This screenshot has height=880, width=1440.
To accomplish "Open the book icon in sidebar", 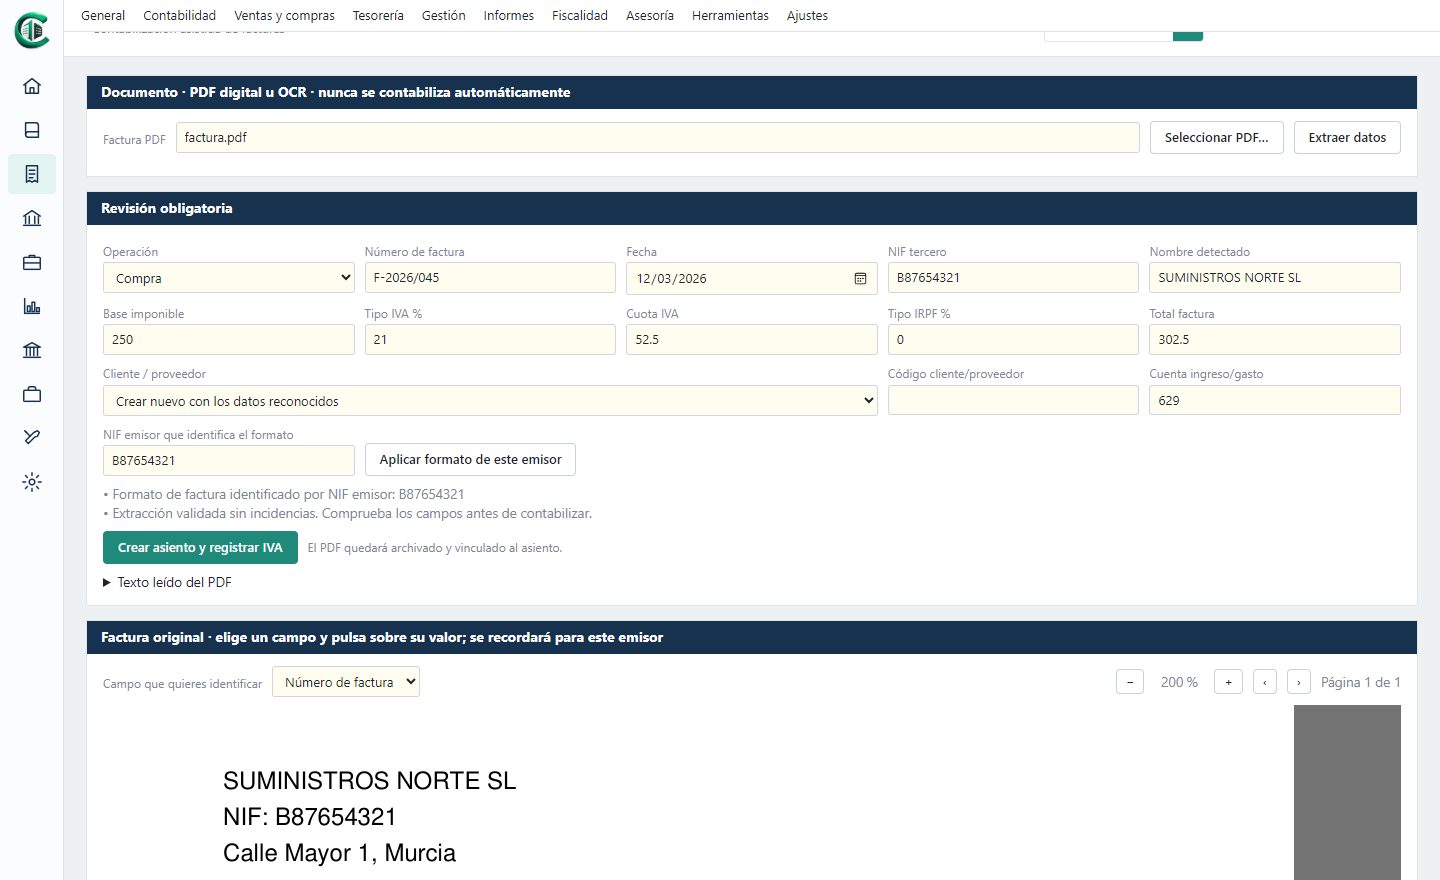I will pyautogui.click(x=32, y=130).
